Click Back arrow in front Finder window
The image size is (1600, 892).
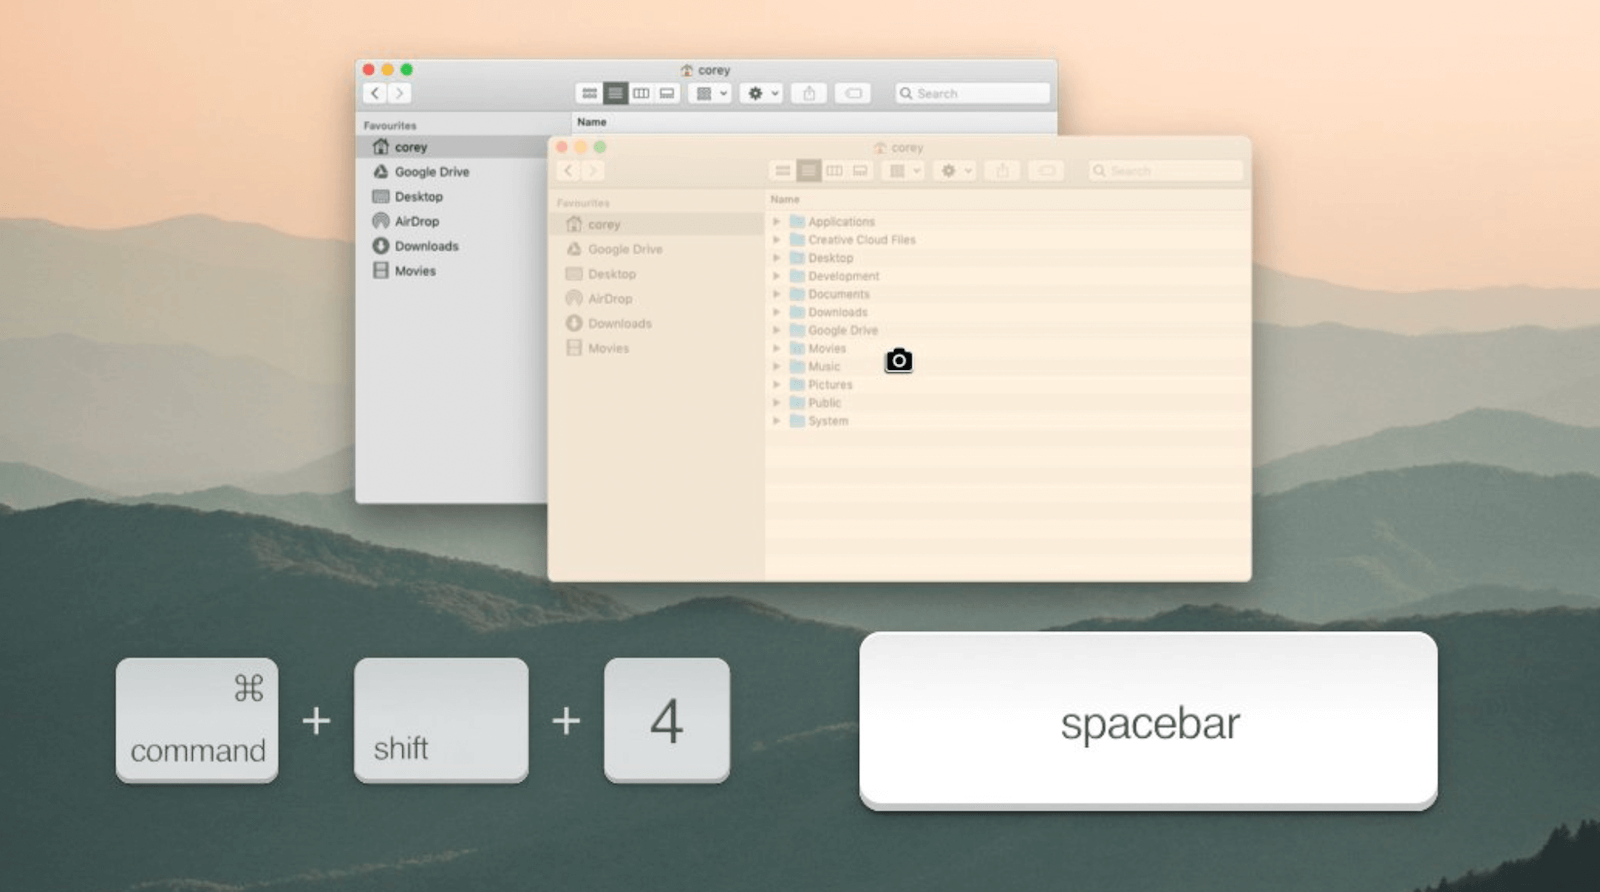[568, 171]
